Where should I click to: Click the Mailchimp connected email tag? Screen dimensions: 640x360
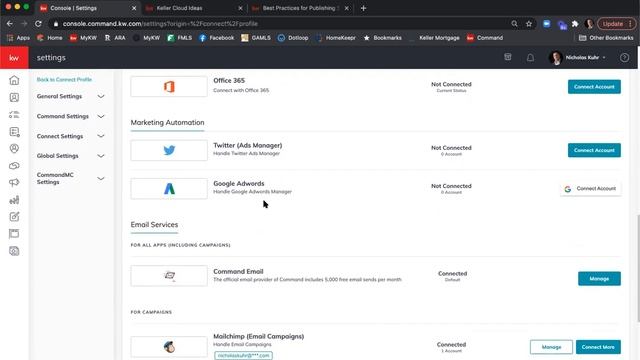pos(243,356)
